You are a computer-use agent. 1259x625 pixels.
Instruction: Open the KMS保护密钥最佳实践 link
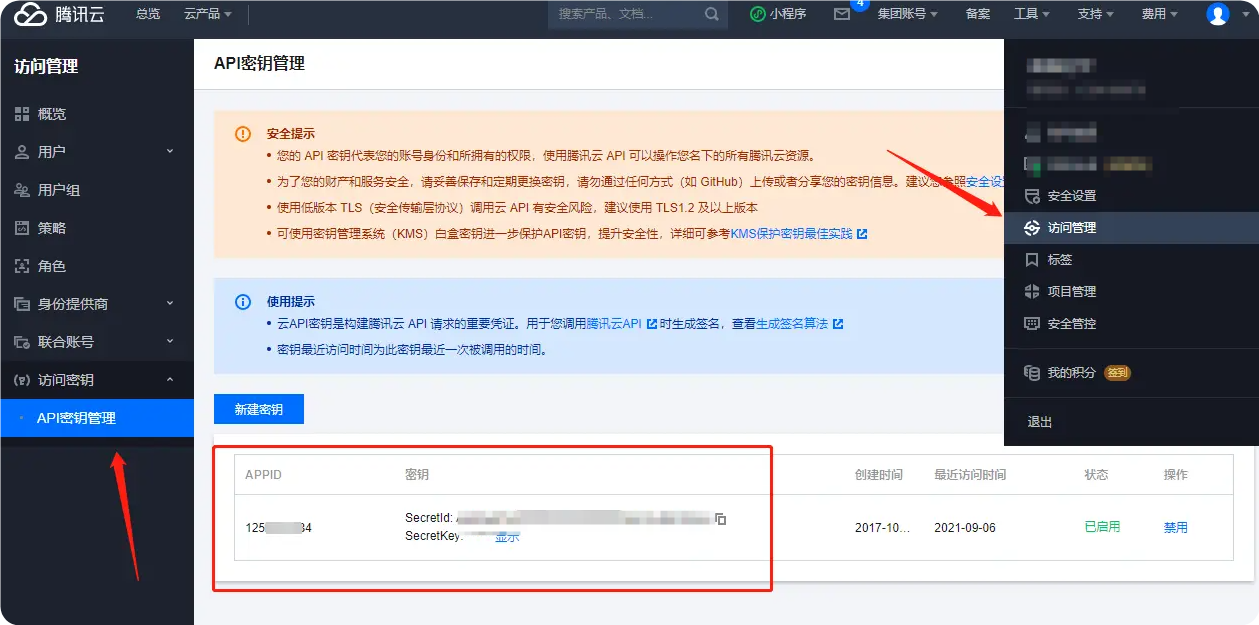pyautogui.click(x=798, y=234)
